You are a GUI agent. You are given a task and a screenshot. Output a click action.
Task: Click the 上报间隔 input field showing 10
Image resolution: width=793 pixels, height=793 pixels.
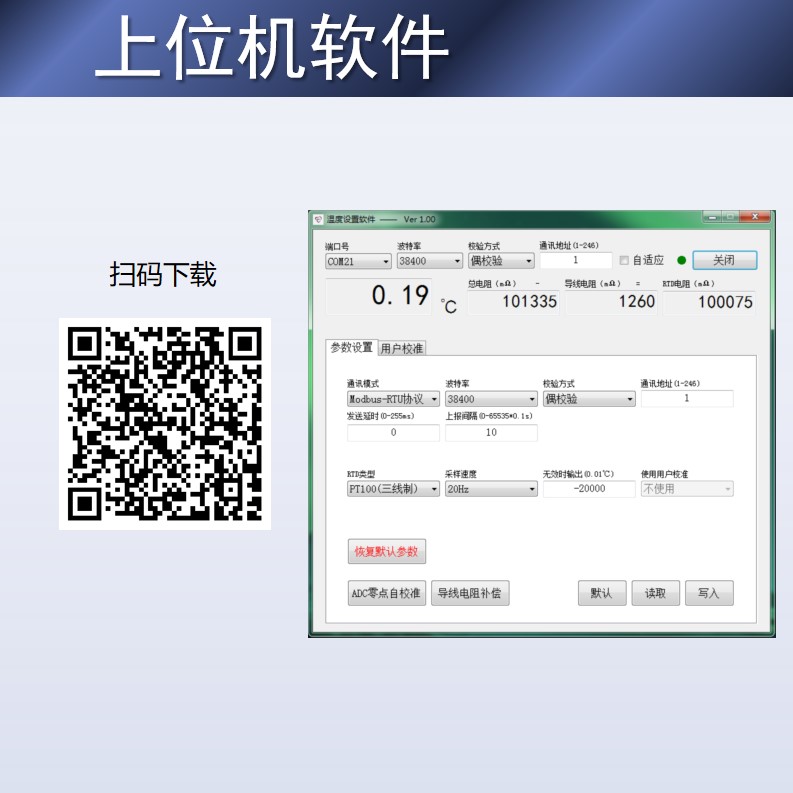coord(491,432)
